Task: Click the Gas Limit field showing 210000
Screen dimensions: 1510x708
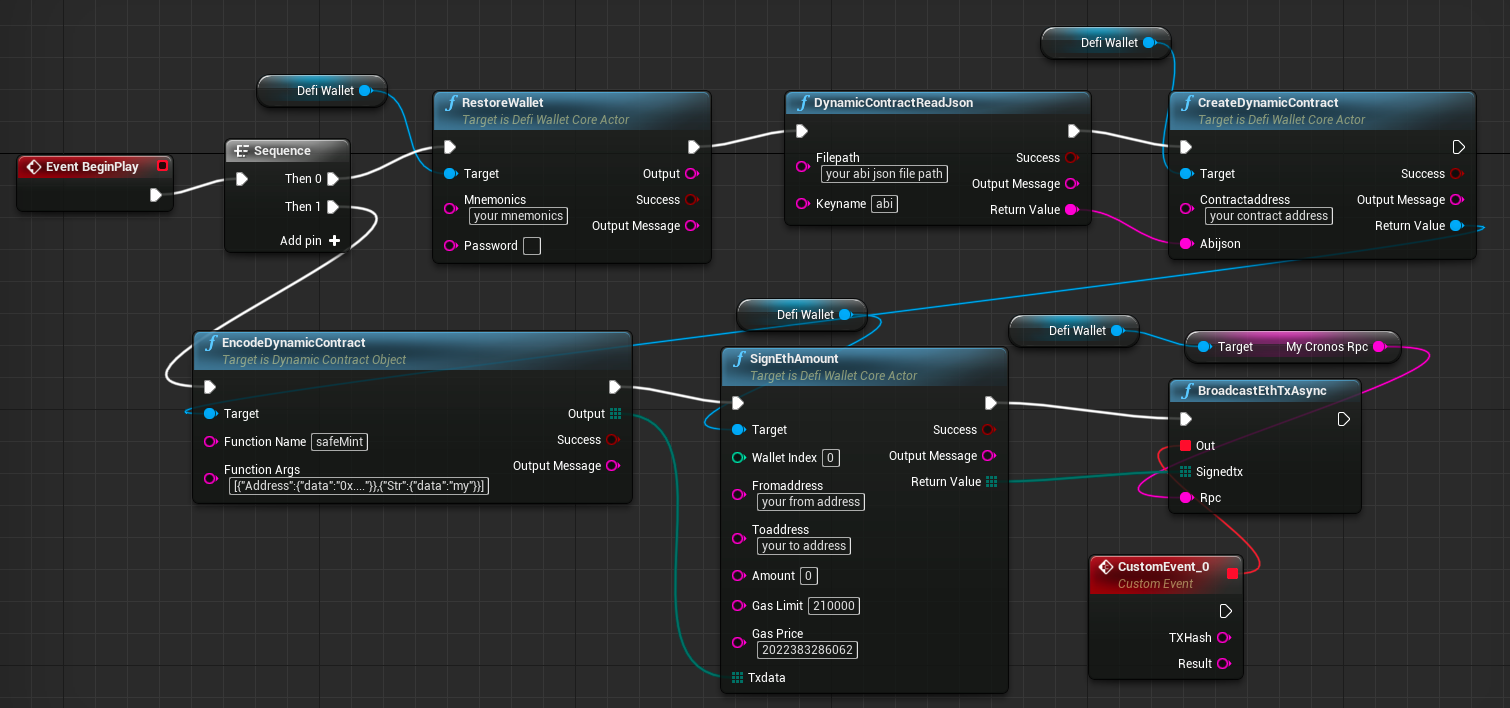Action: coord(834,605)
